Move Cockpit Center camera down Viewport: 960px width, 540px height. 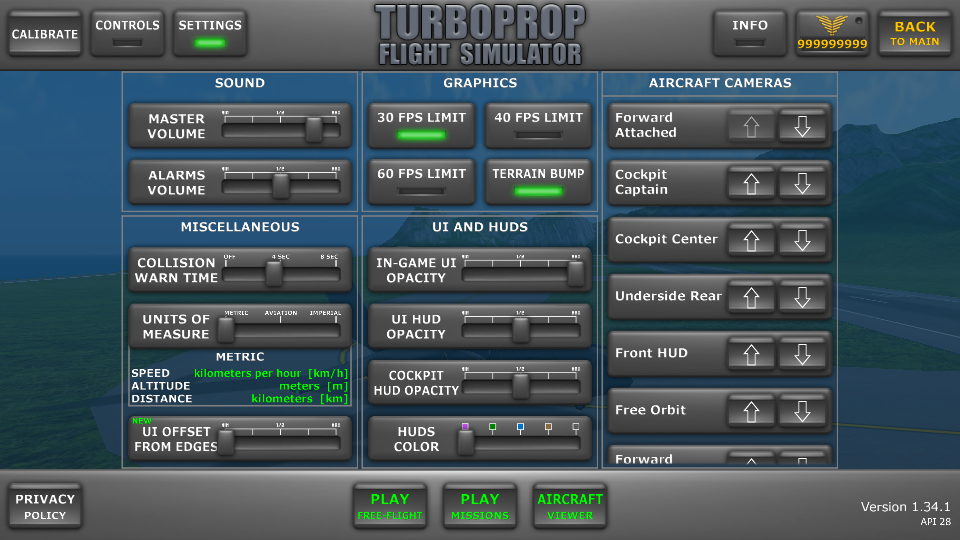[x=802, y=240]
